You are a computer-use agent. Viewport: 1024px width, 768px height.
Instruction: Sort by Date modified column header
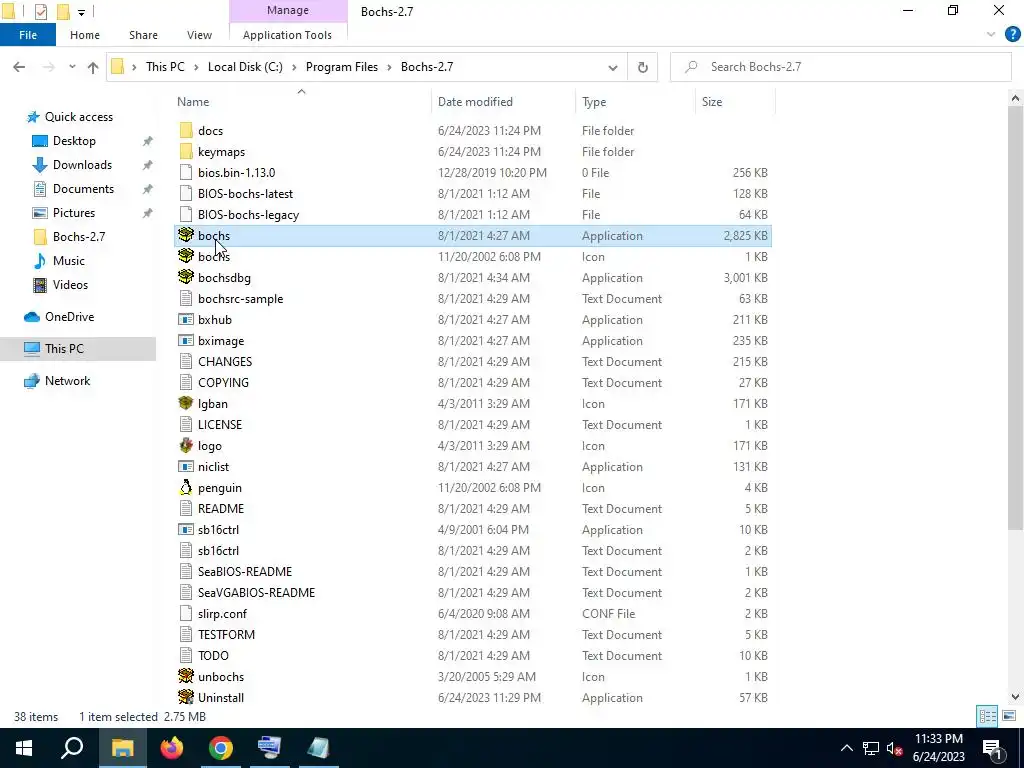pos(475,102)
